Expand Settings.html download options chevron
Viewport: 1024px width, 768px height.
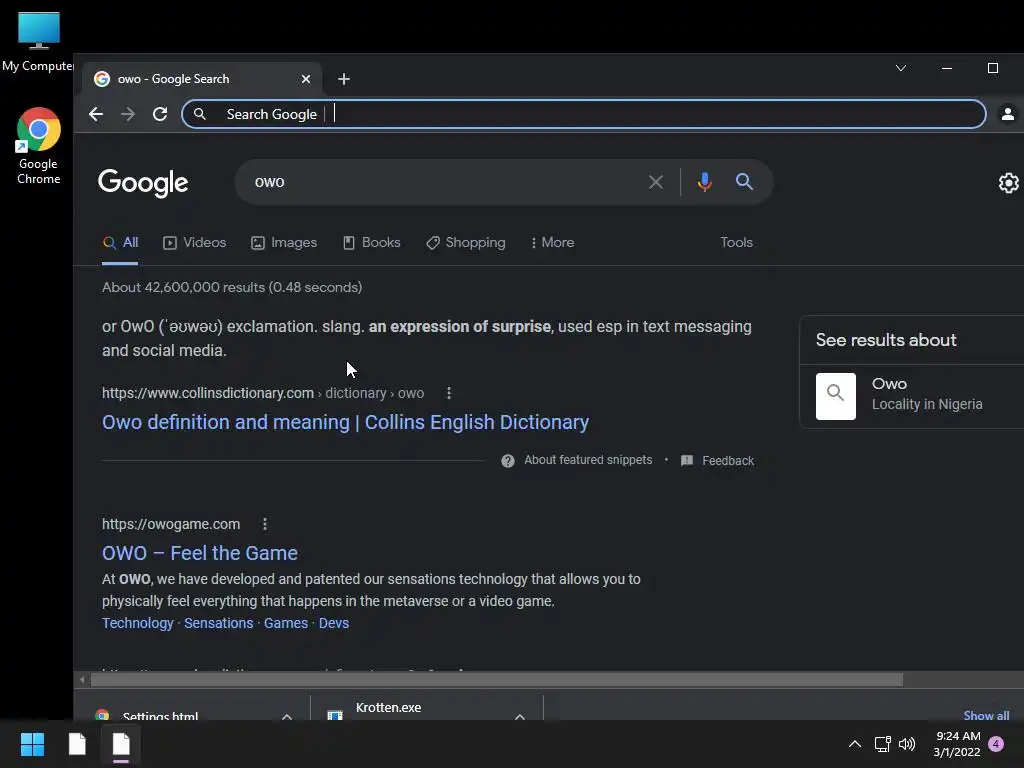[287, 716]
